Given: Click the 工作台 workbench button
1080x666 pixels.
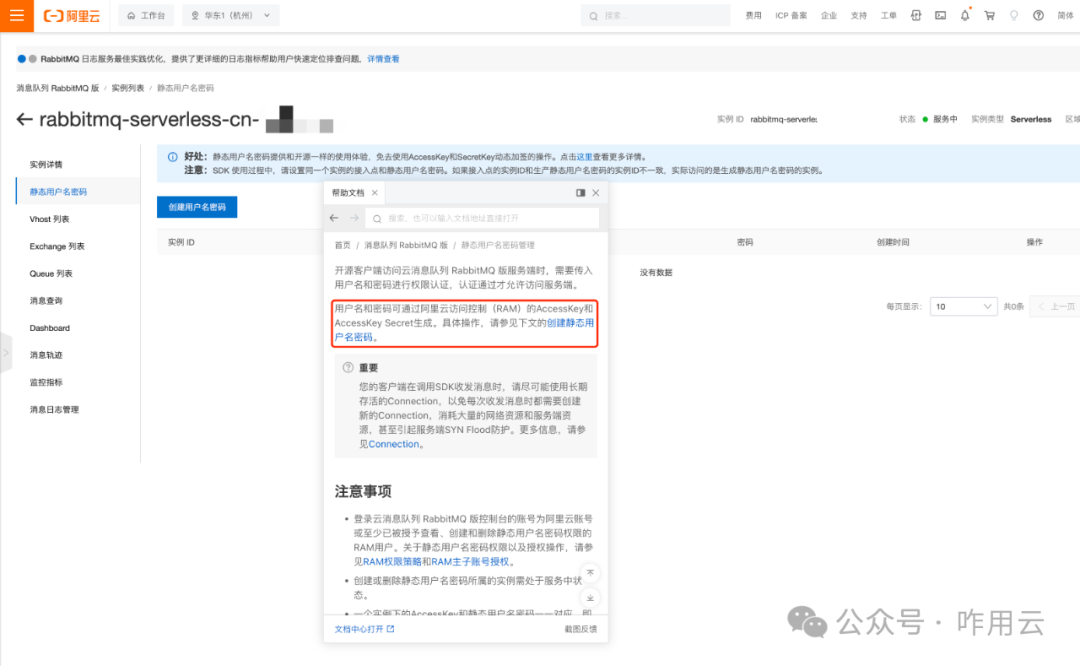Looking at the screenshot, I should (146, 15).
